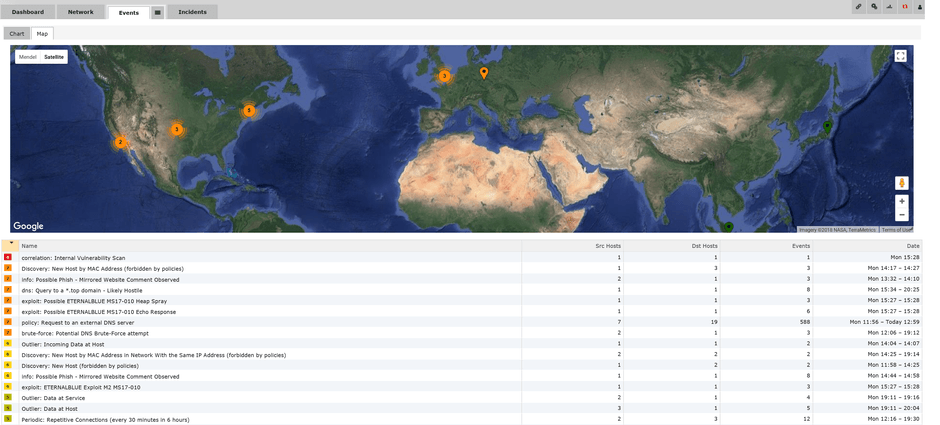Click the red severity icon for Internal Vulnerability Scan

tap(8, 258)
